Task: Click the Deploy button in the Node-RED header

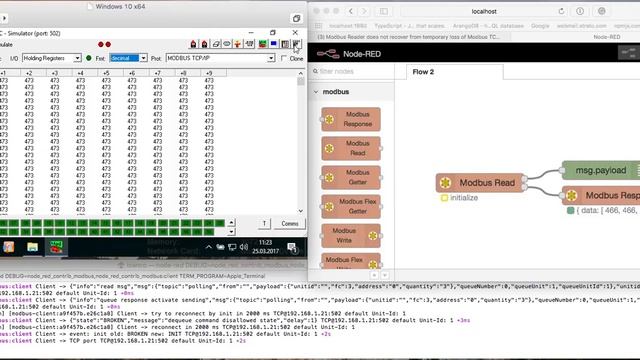Action: coord(629,53)
